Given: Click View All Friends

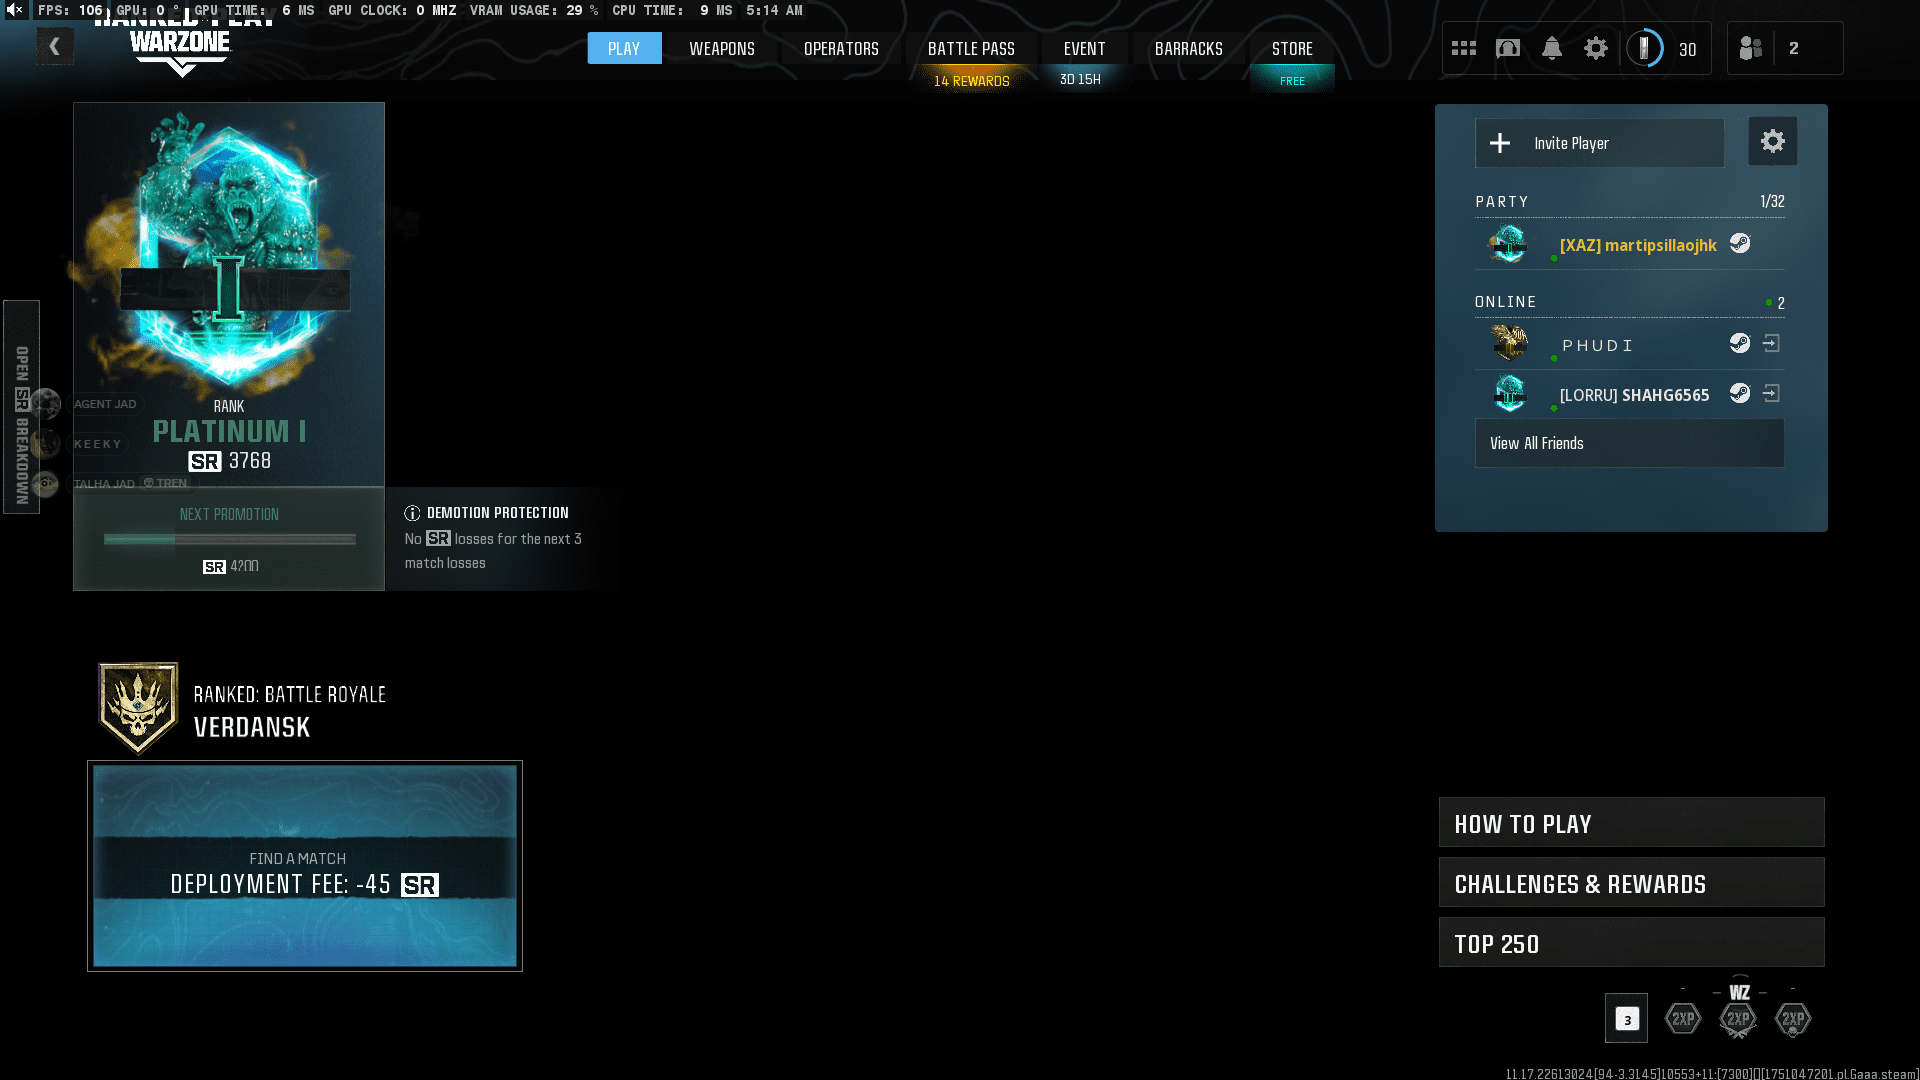Looking at the screenshot, I should click(1629, 443).
